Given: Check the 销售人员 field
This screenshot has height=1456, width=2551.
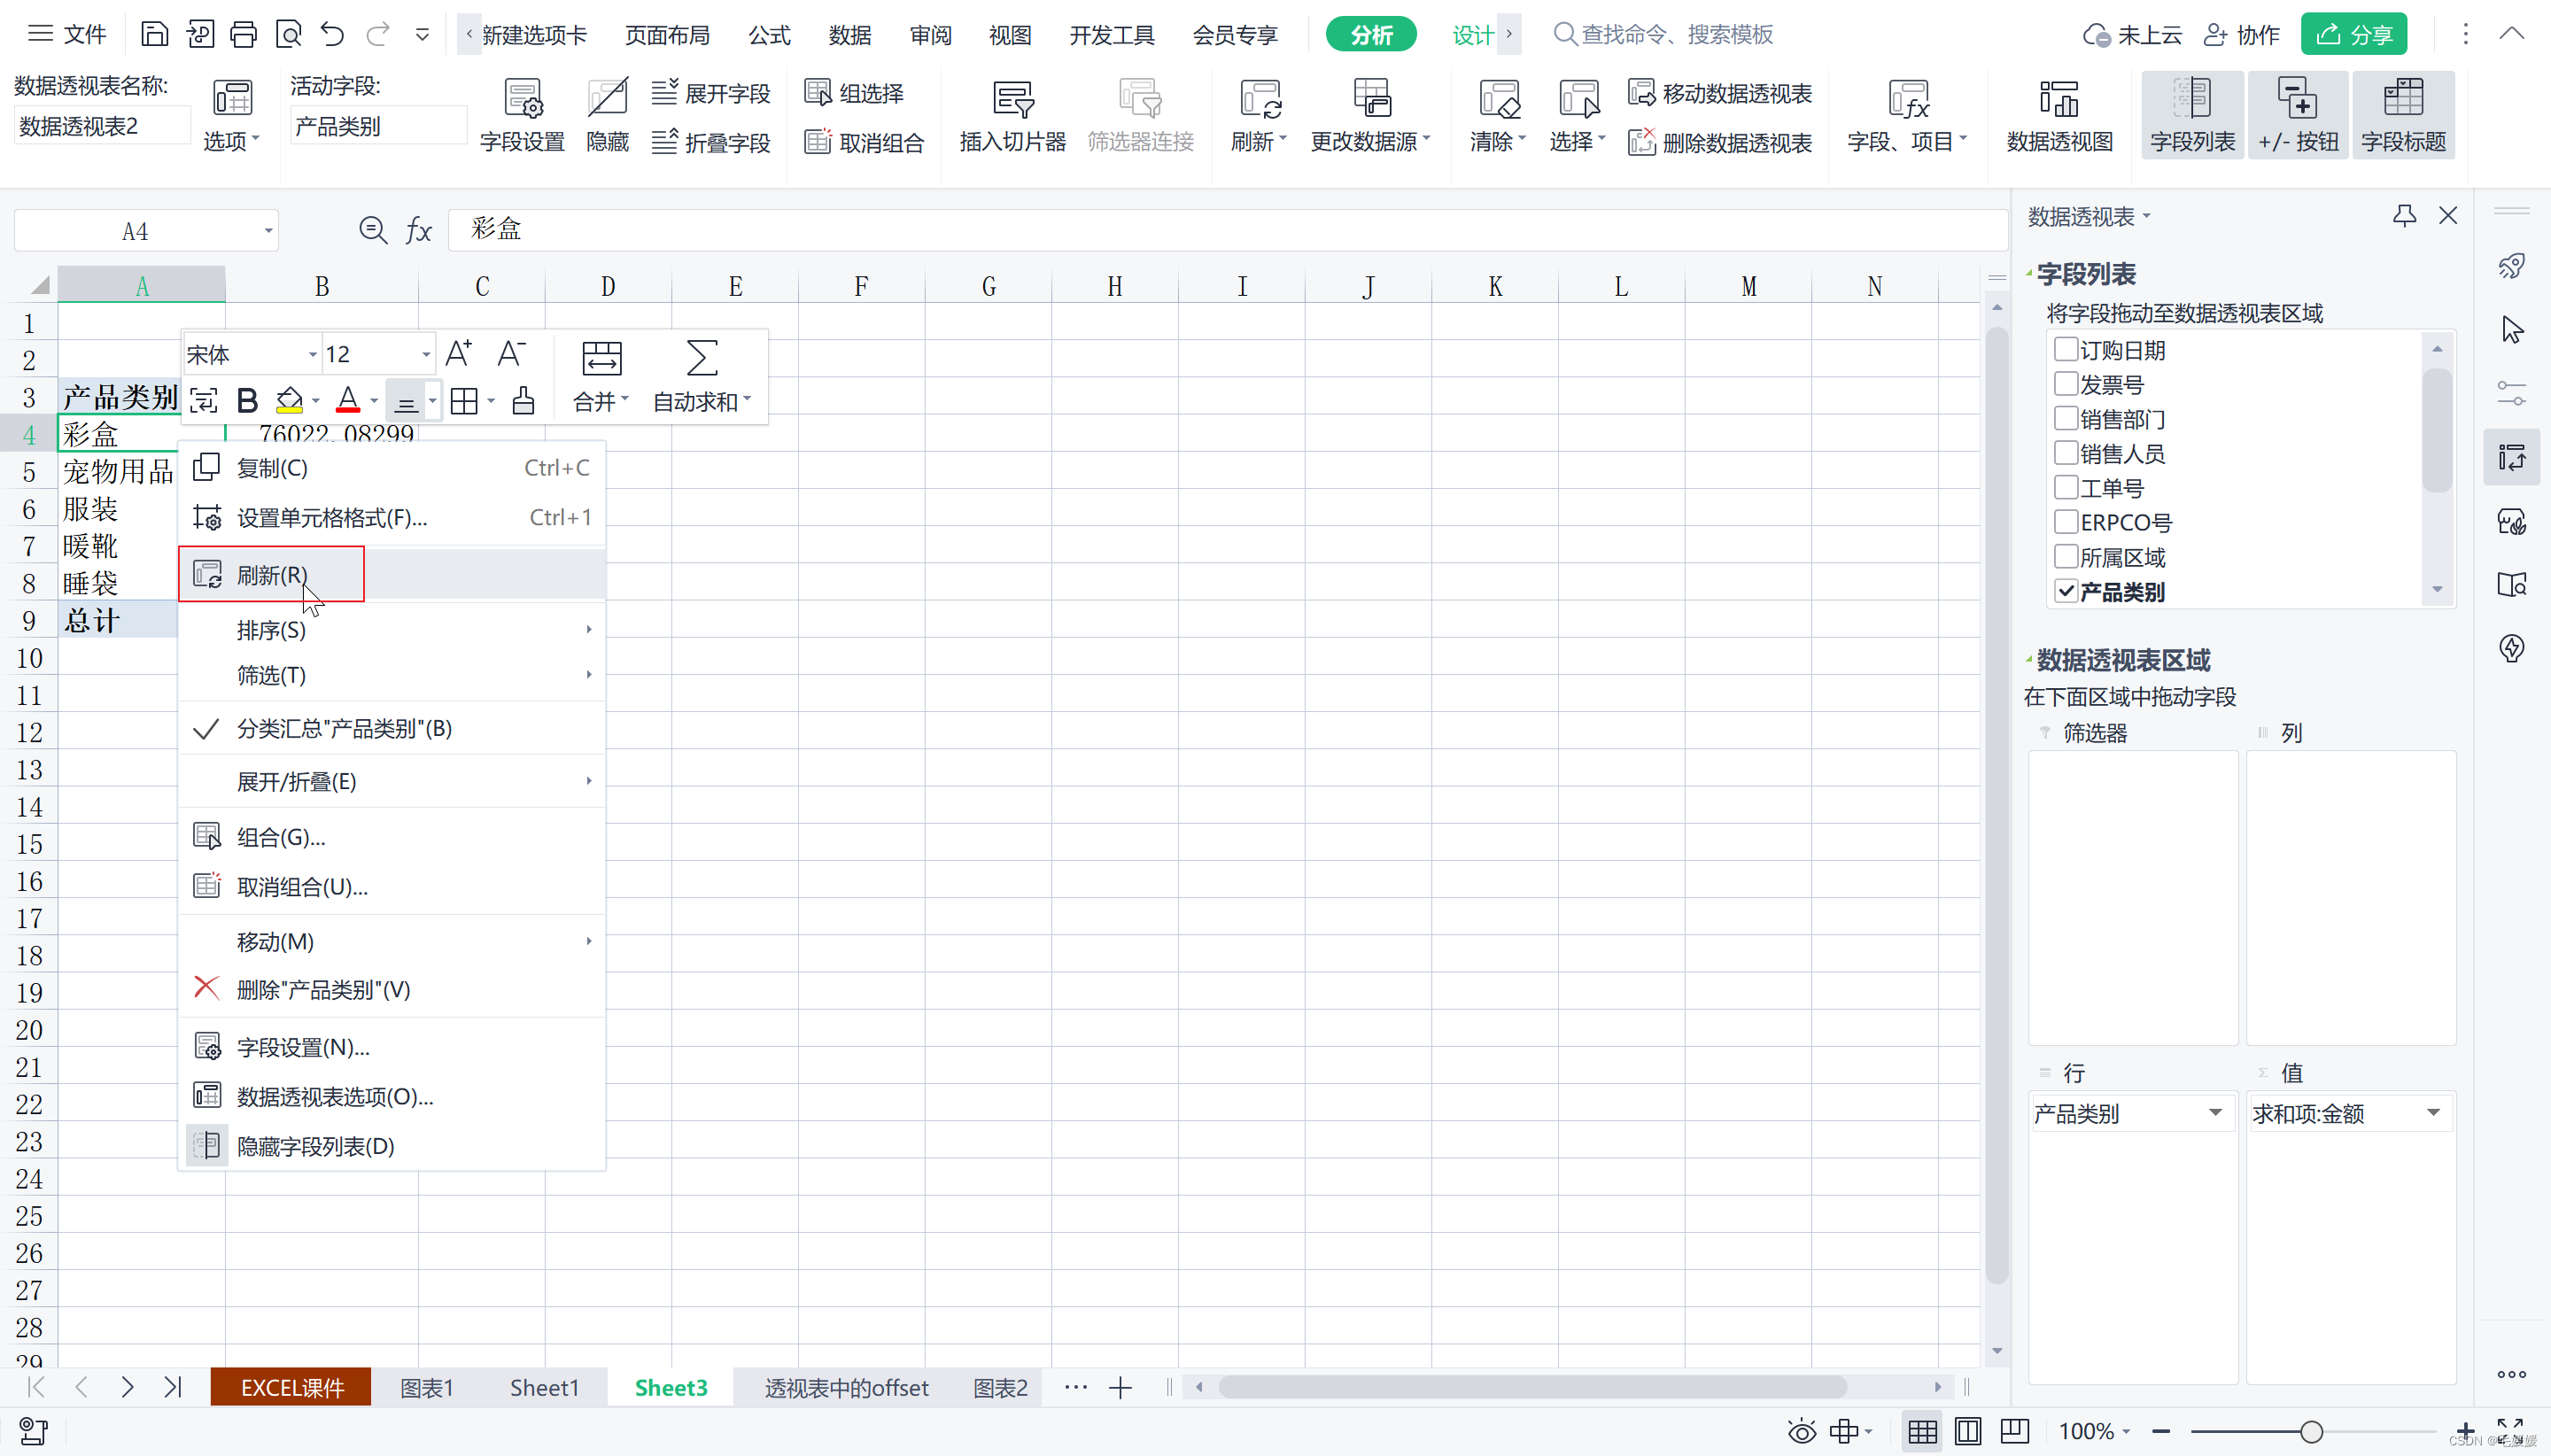Looking at the screenshot, I should tap(2066, 452).
